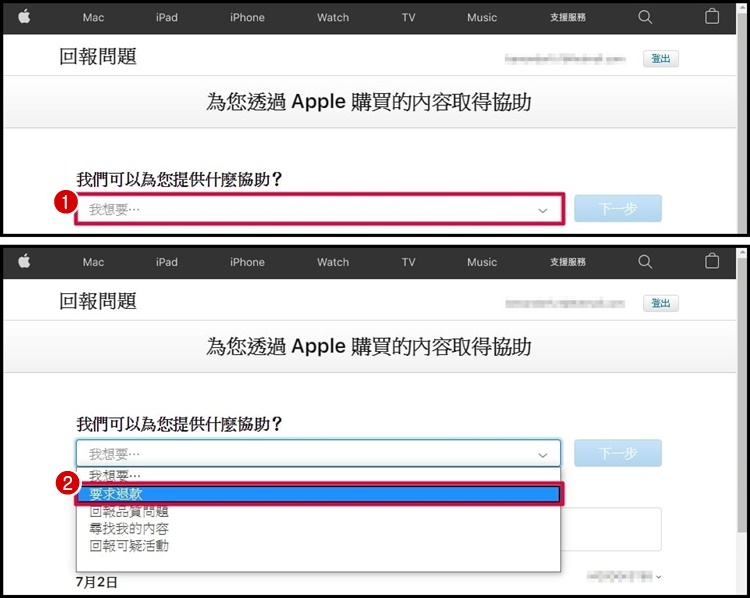Image resolution: width=750 pixels, height=598 pixels.
Task: Click the Apple logo in top screenshot
Action: pyautogui.click(x=24, y=17)
